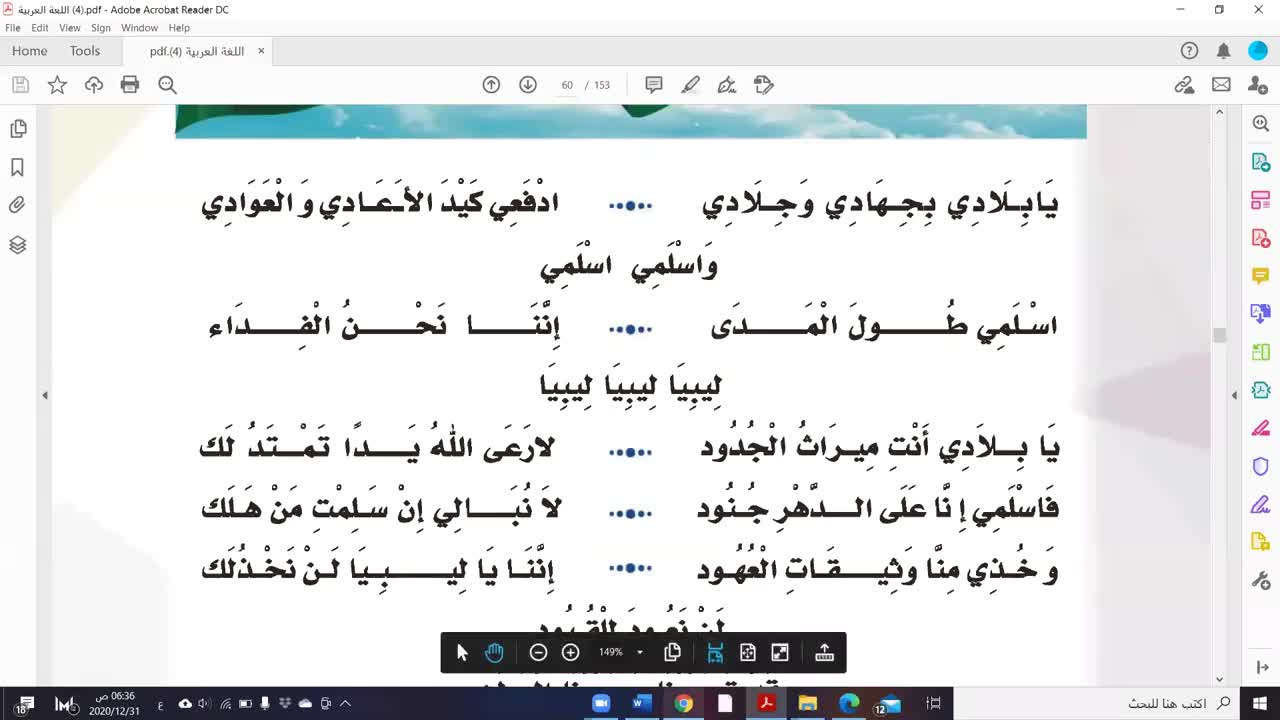Zoom in with the plus button
Viewport: 1280px width, 720px height.
click(x=571, y=653)
